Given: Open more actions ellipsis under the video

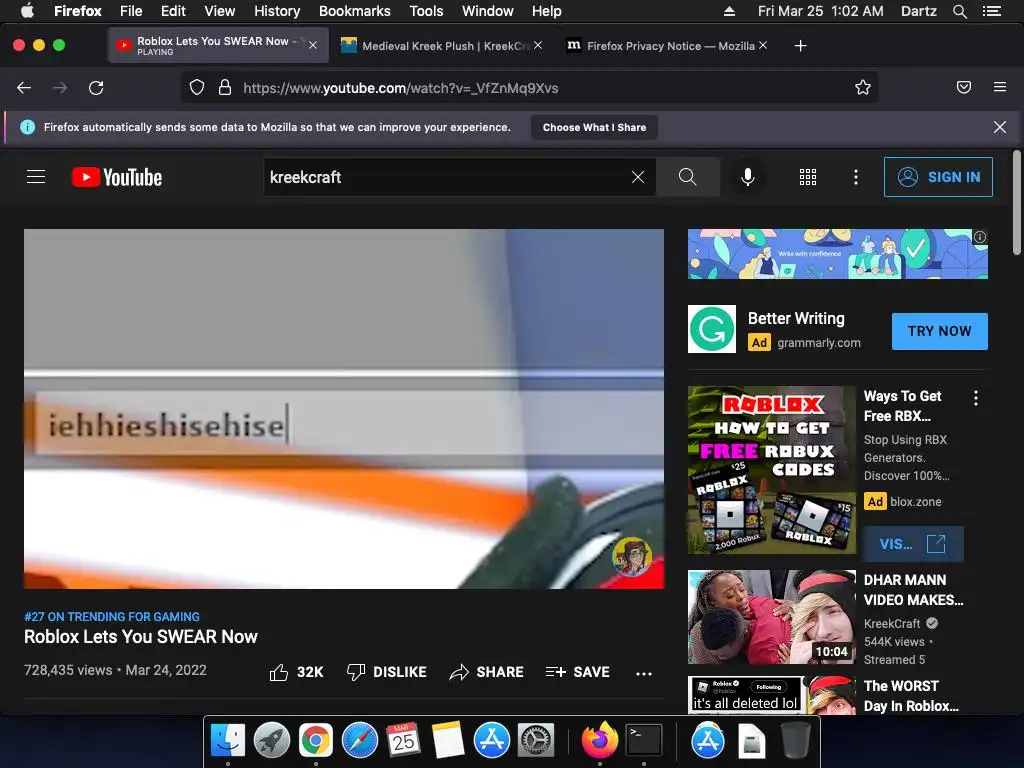Looking at the screenshot, I should 644,673.
